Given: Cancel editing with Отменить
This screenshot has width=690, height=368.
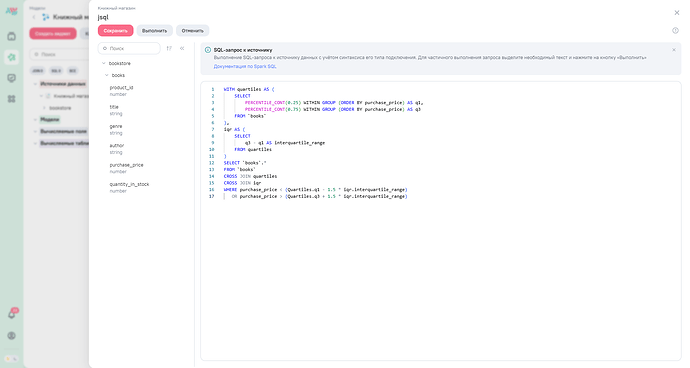Looking at the screenshot, I should click(192, 30).
